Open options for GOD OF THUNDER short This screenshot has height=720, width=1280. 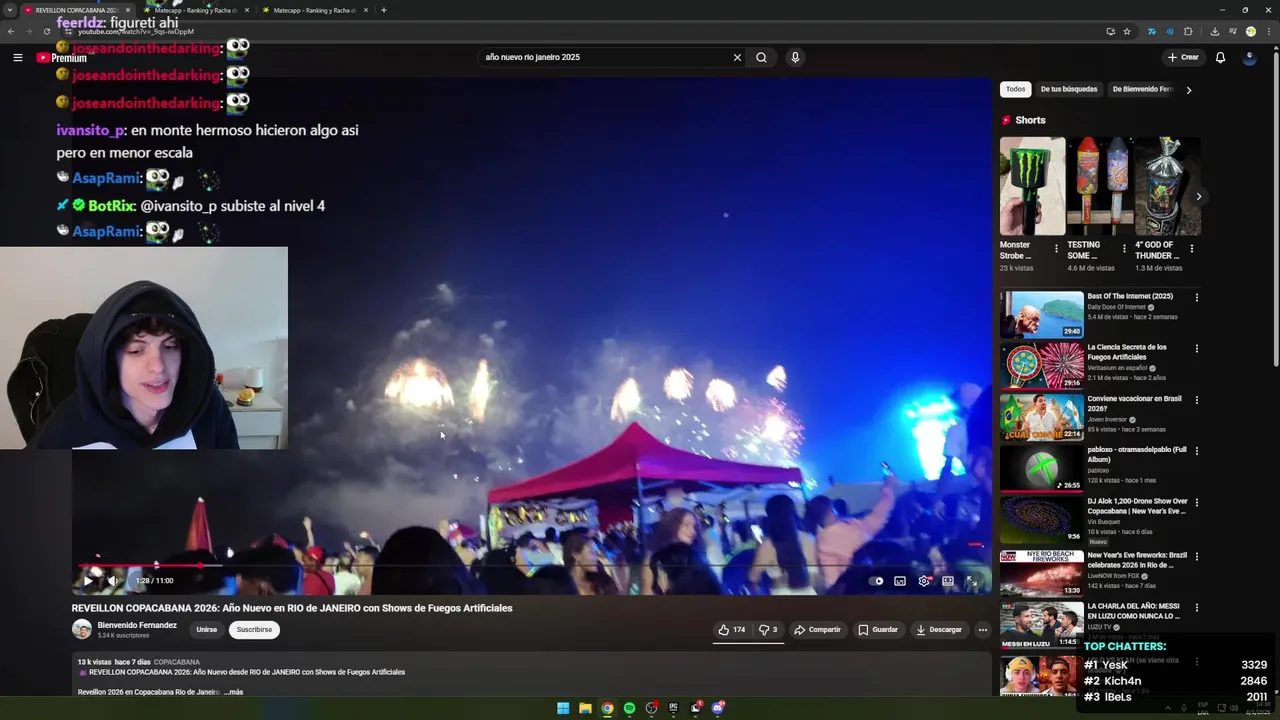pos(1191,248)
